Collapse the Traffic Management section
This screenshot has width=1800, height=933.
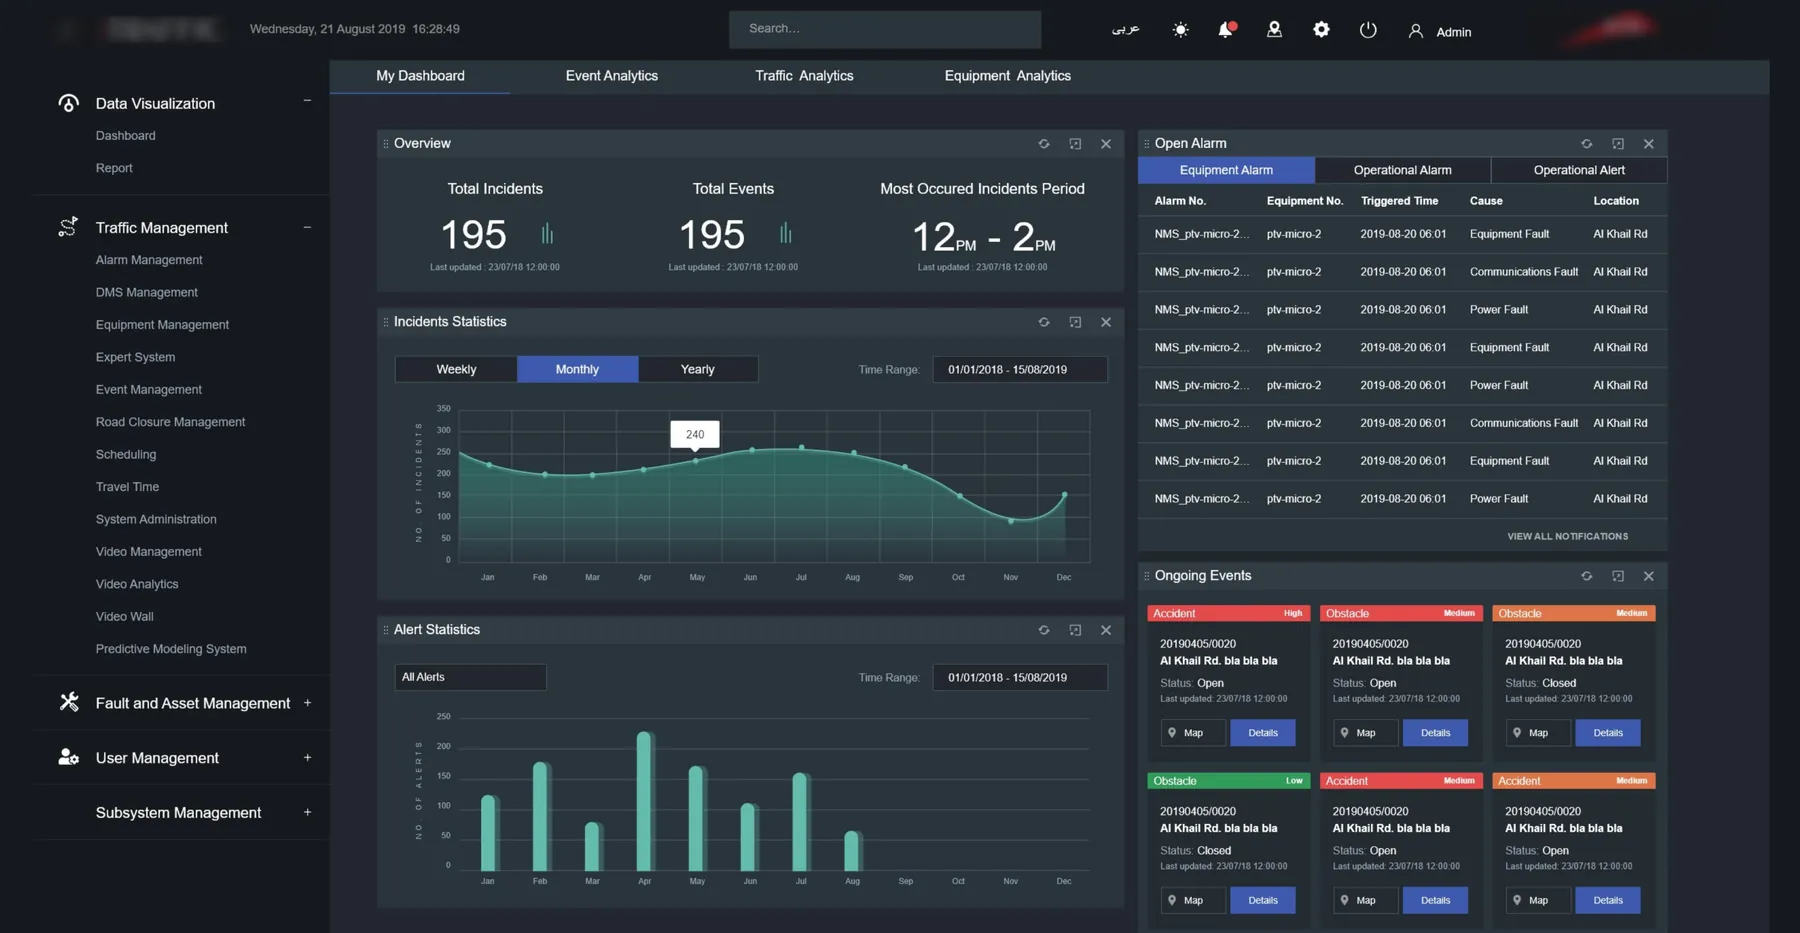[x=307, y=227]
